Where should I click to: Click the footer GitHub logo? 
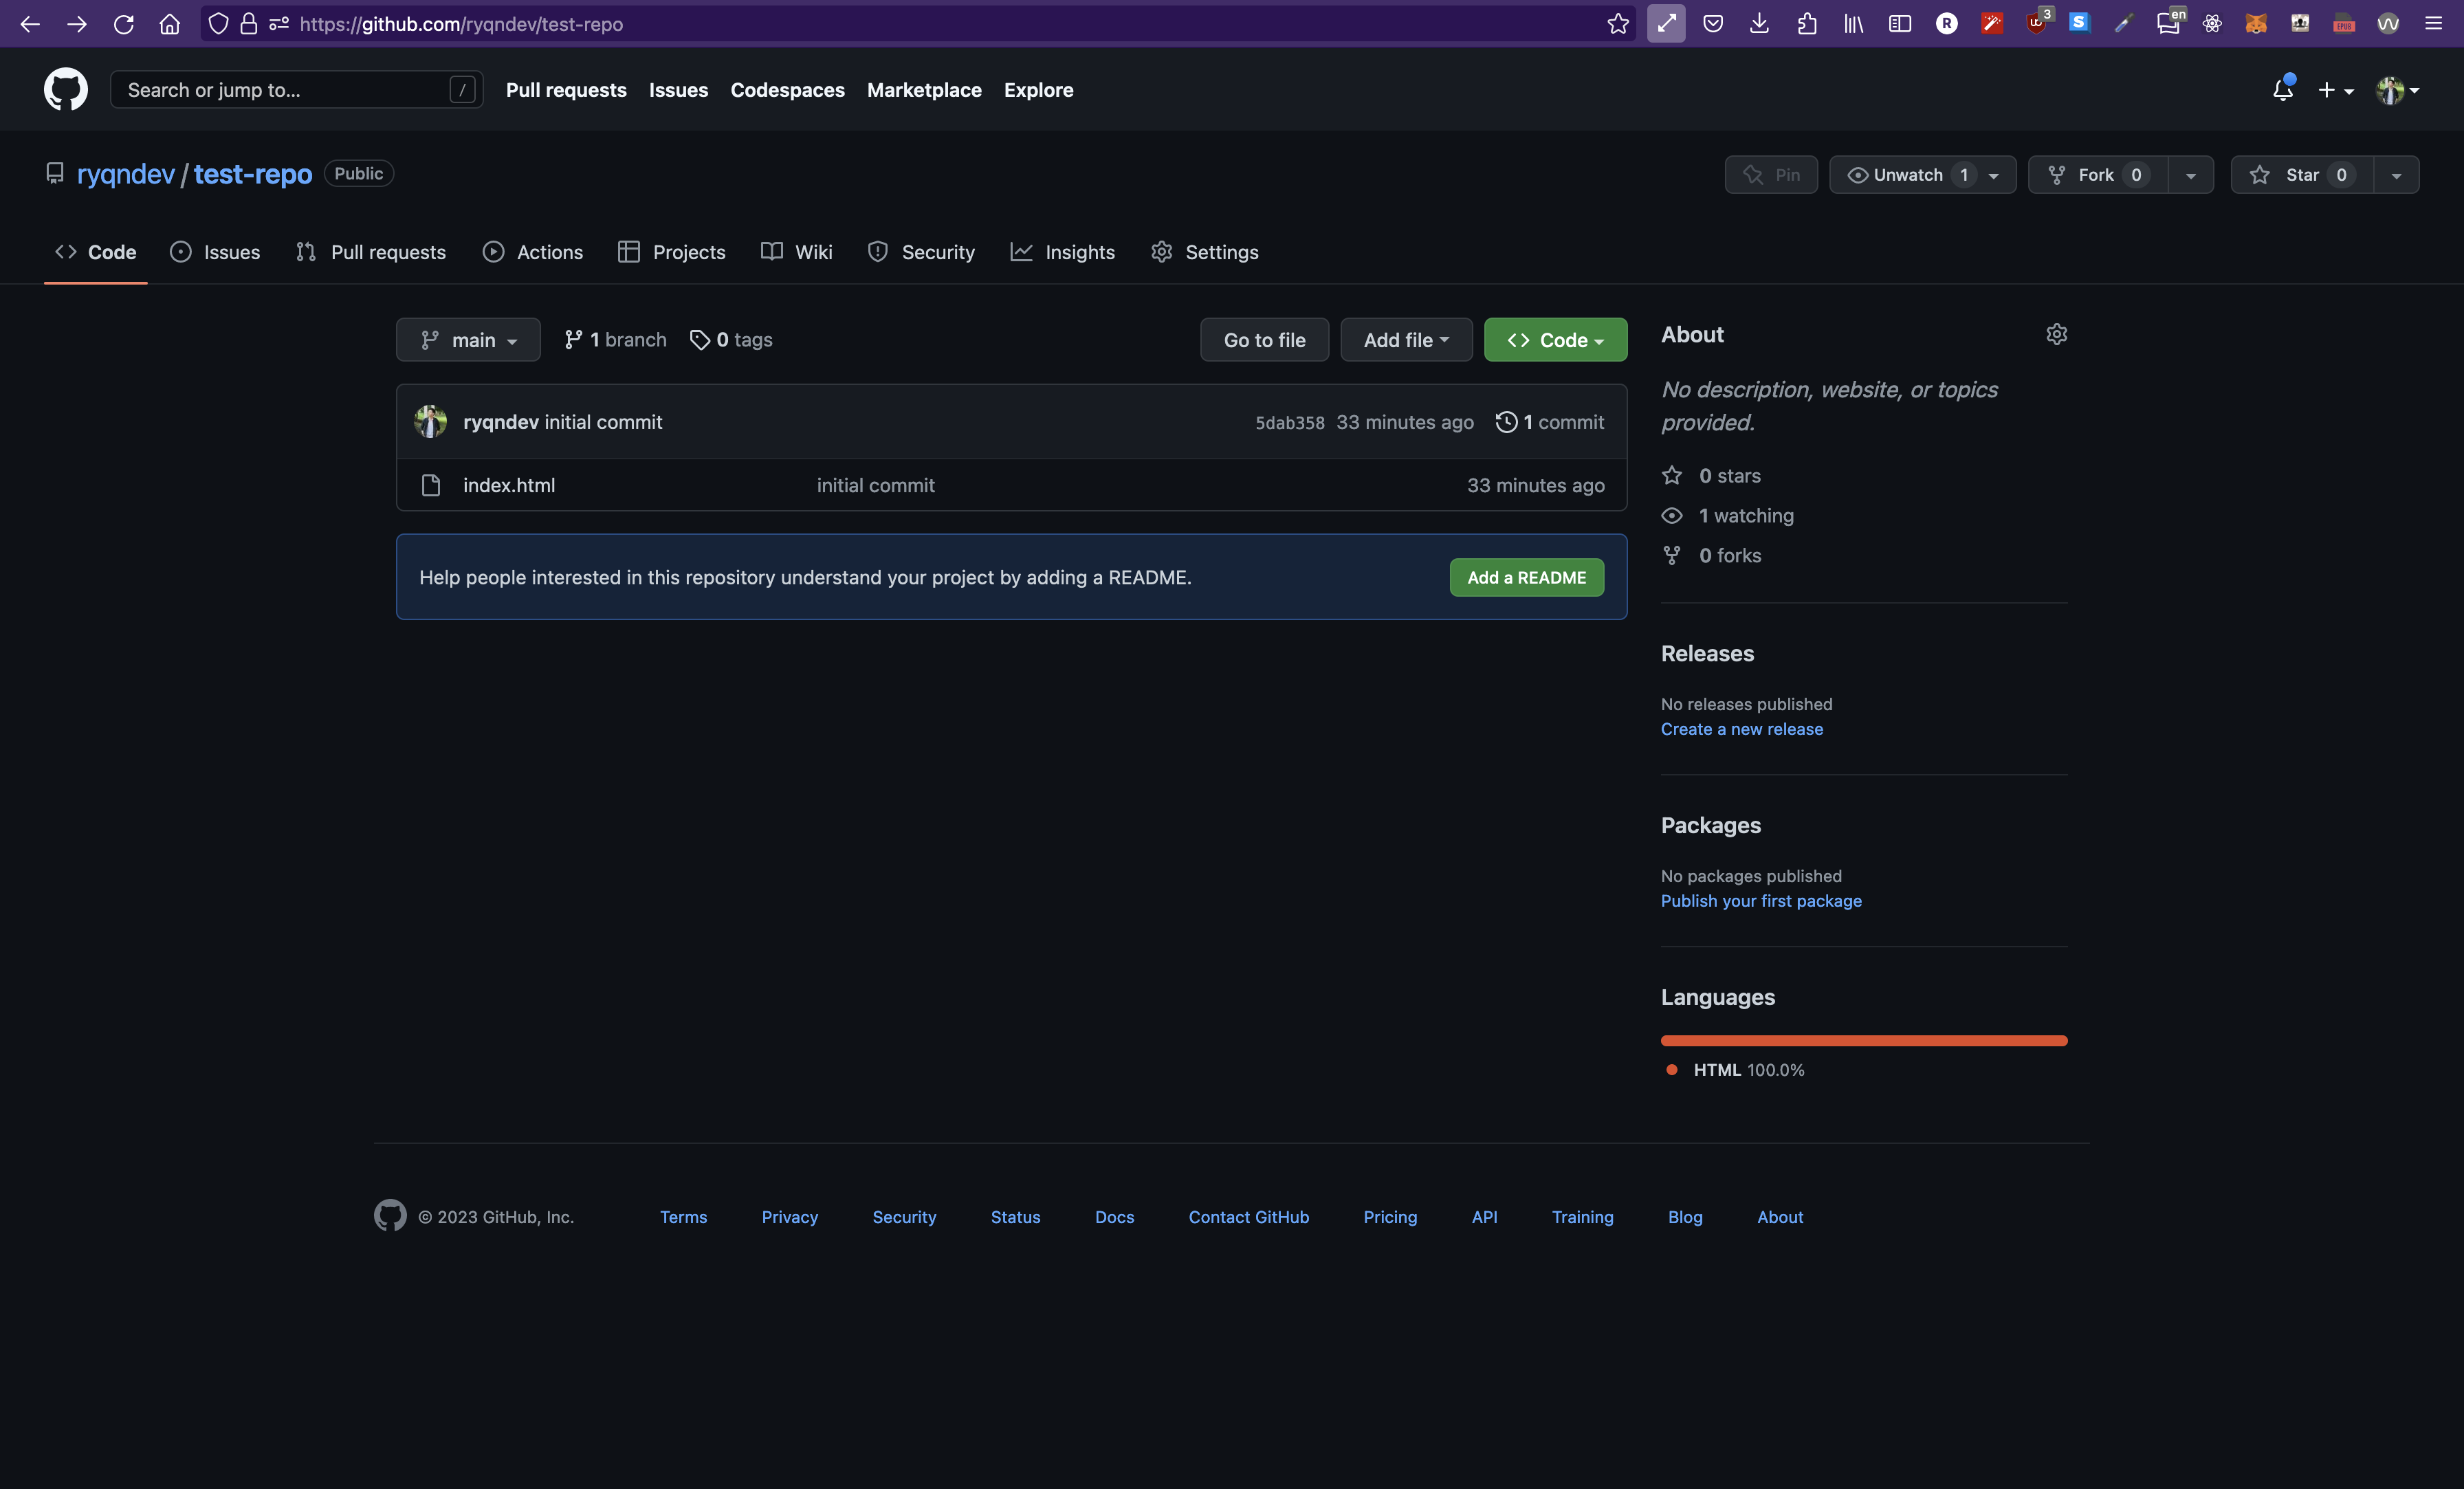(x=390, y=1215)
